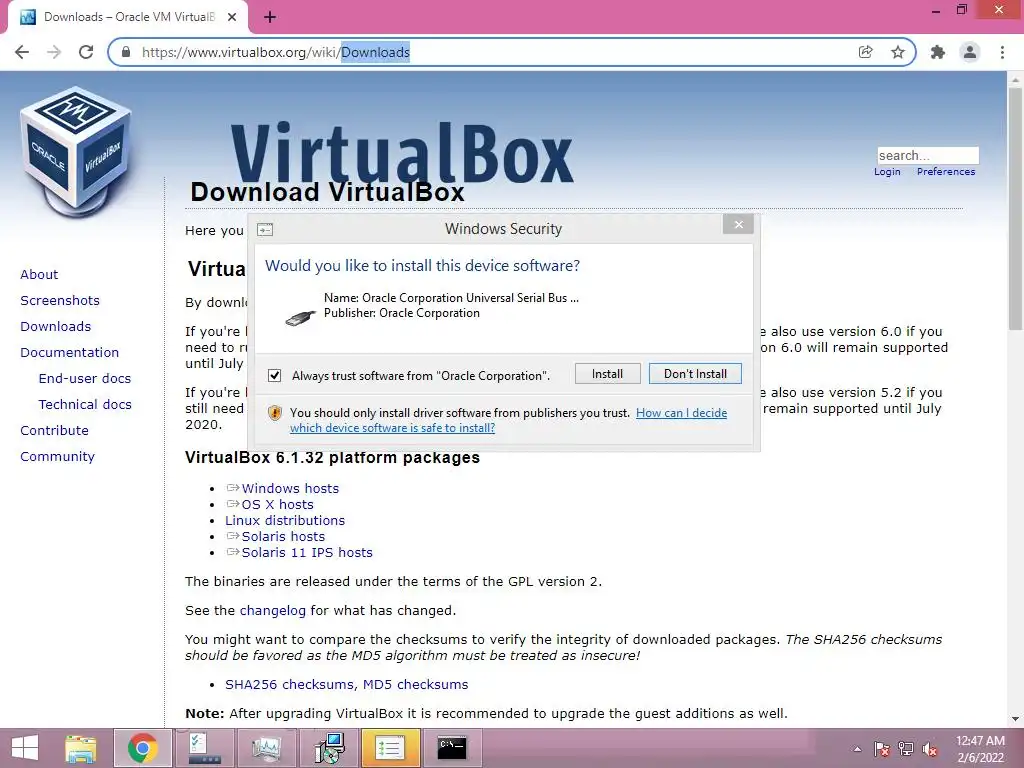Click the Windows Security dialog system icon
Viewport: 1024px width, 768px height.
pyautogui.click(x=265, y=230)
